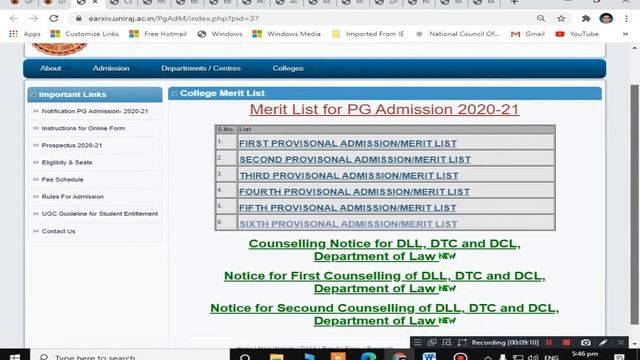Open the Free Hotmail bookmark
The height and width of the screenshot is (360, 640).
click(x=158, y=34)
